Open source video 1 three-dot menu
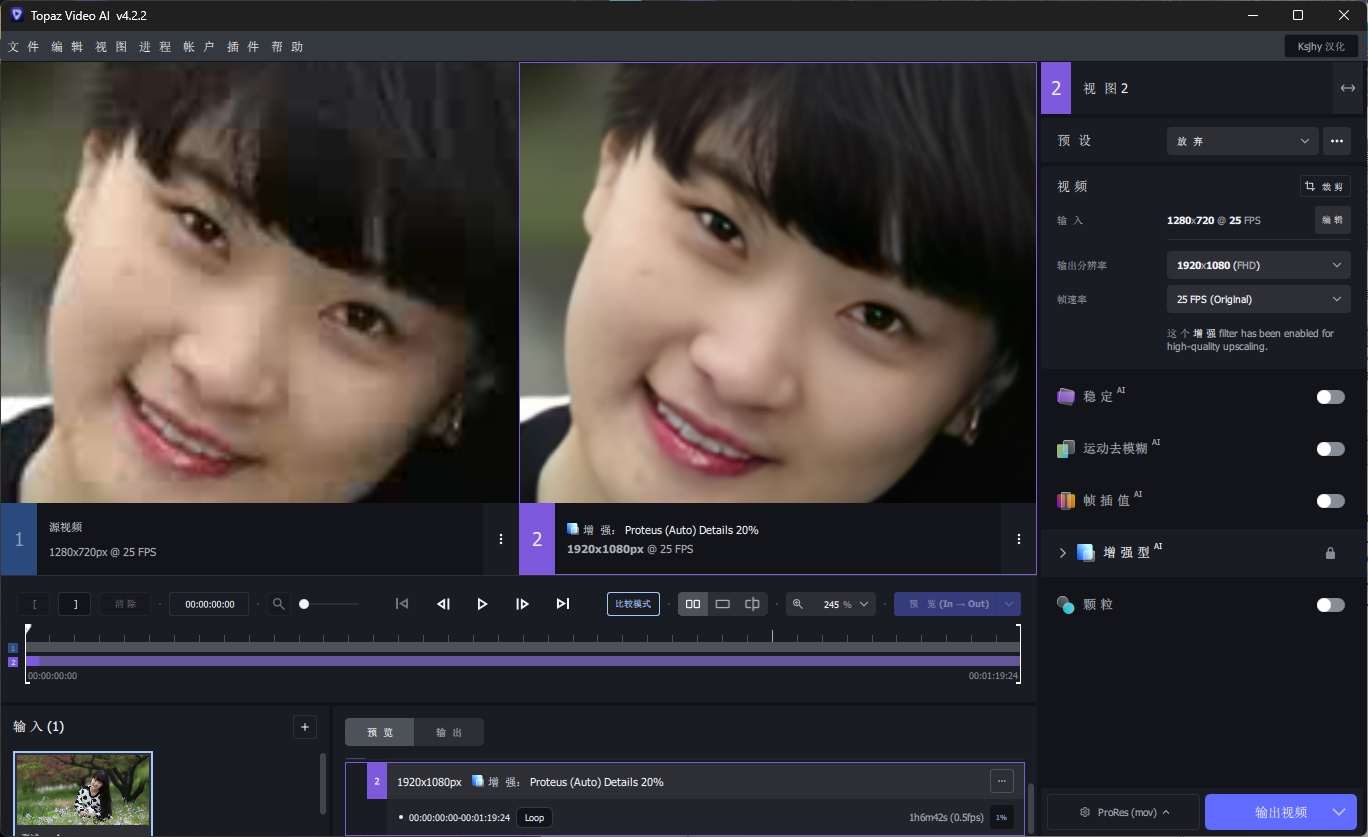Viewport: 1368px width, 837px height. pyautogui.click(x=501, y=539)
